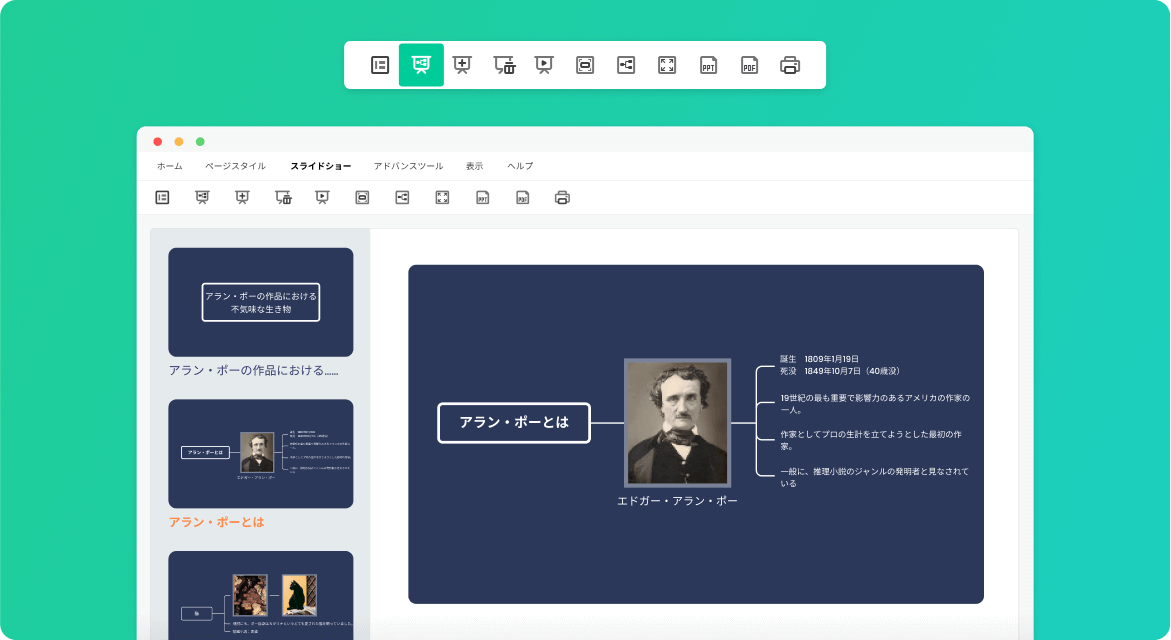Screen dimensions: 1171x640
Task: Click orange slide title アラン・ポーとは
Action: [217, 522]
